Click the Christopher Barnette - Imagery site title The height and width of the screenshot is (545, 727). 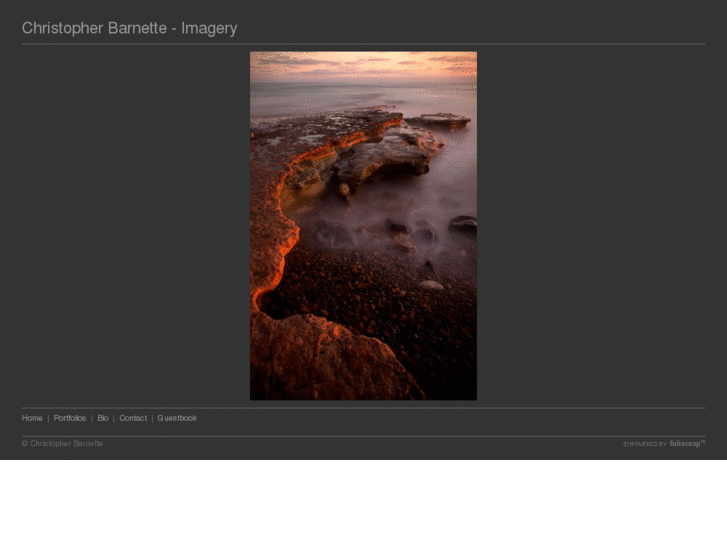[x=129, y=28]
